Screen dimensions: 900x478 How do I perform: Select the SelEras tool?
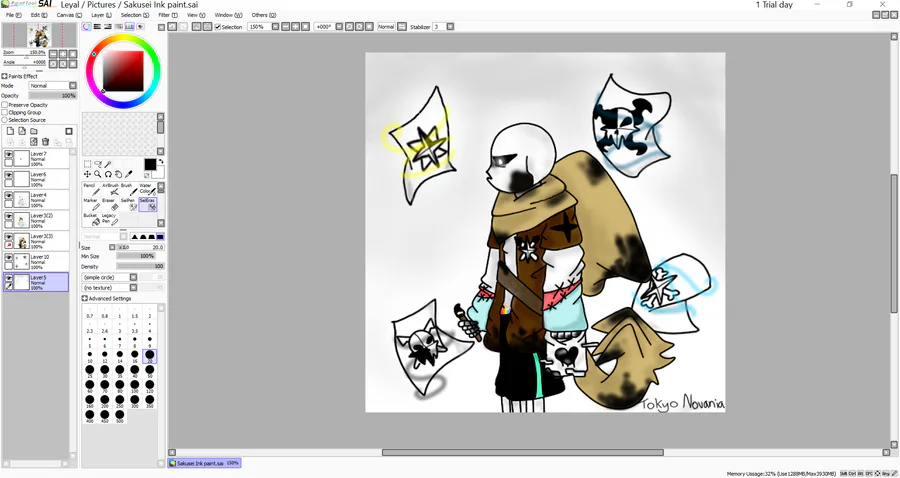coord(148,204)
